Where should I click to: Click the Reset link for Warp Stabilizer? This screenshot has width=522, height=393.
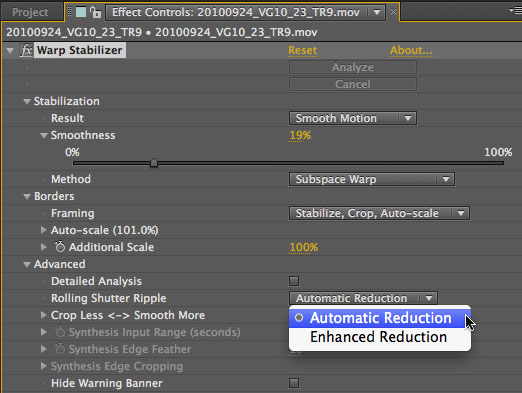[302, 50]
